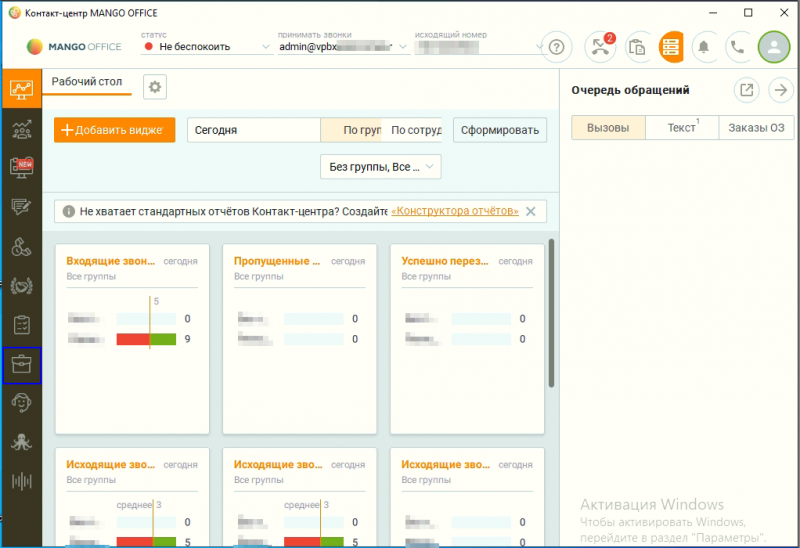
Task: Toggle report mode to "По группам"
Action: pos(350,130)
